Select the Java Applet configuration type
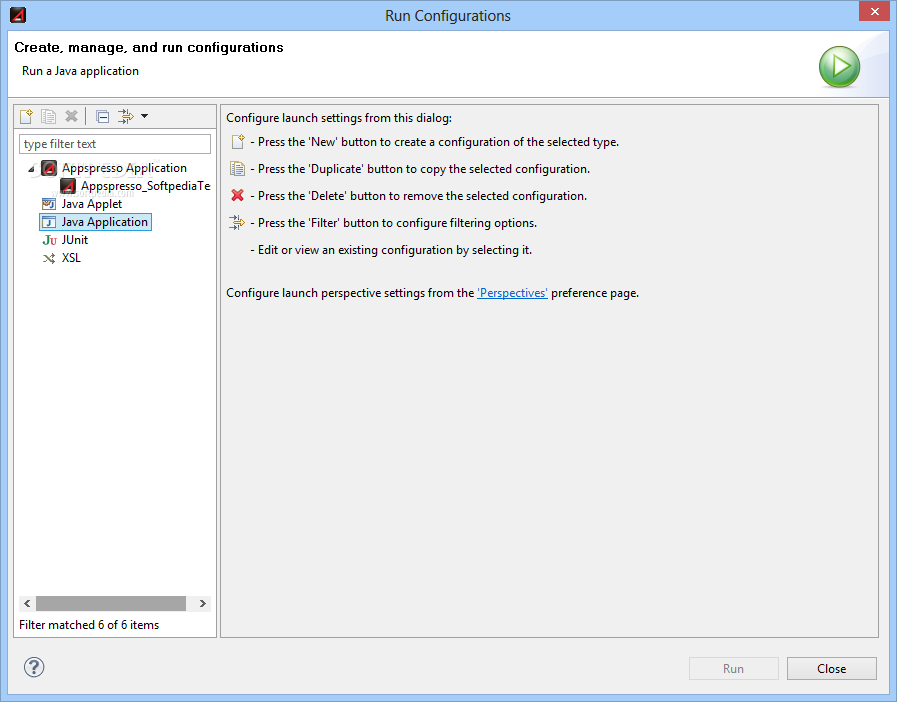This screenshot has width=897, height=702. point(92,204)
